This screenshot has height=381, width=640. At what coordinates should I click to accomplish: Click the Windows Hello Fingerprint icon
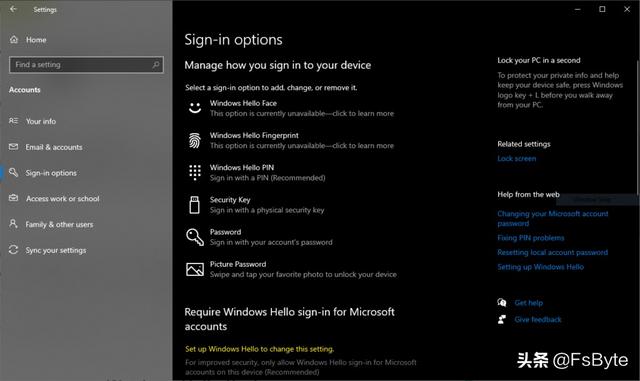[195, 140]
